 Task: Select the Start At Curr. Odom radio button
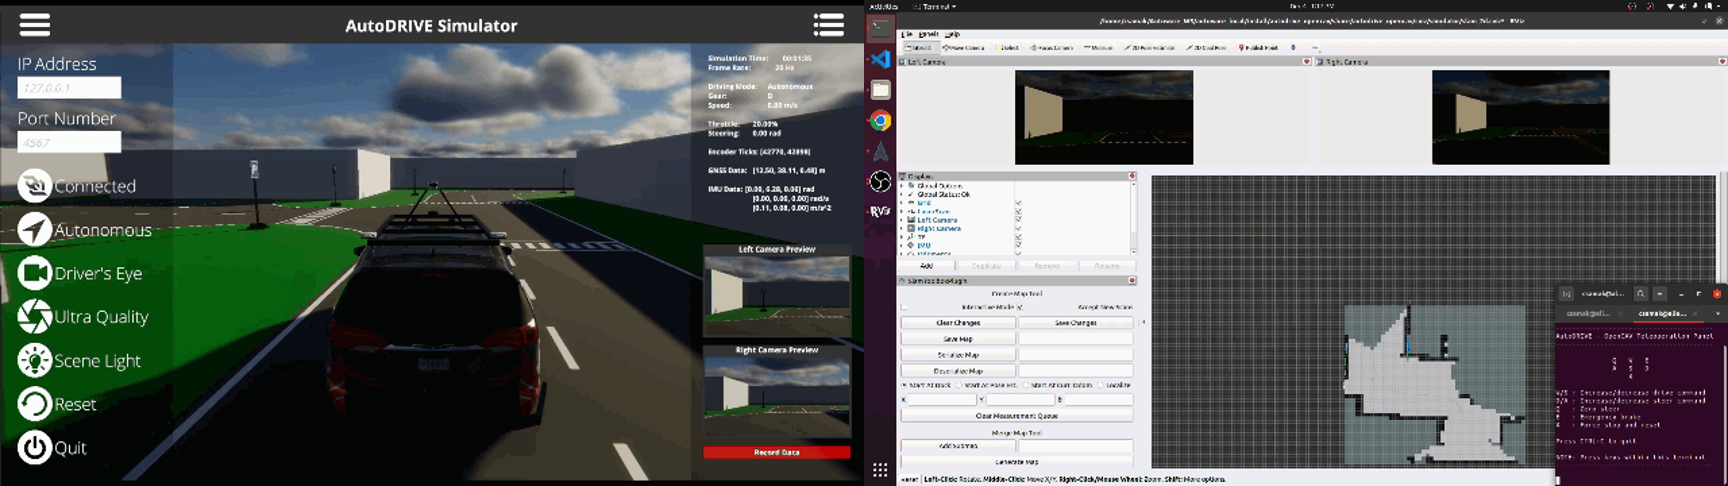click(1027, 385)
